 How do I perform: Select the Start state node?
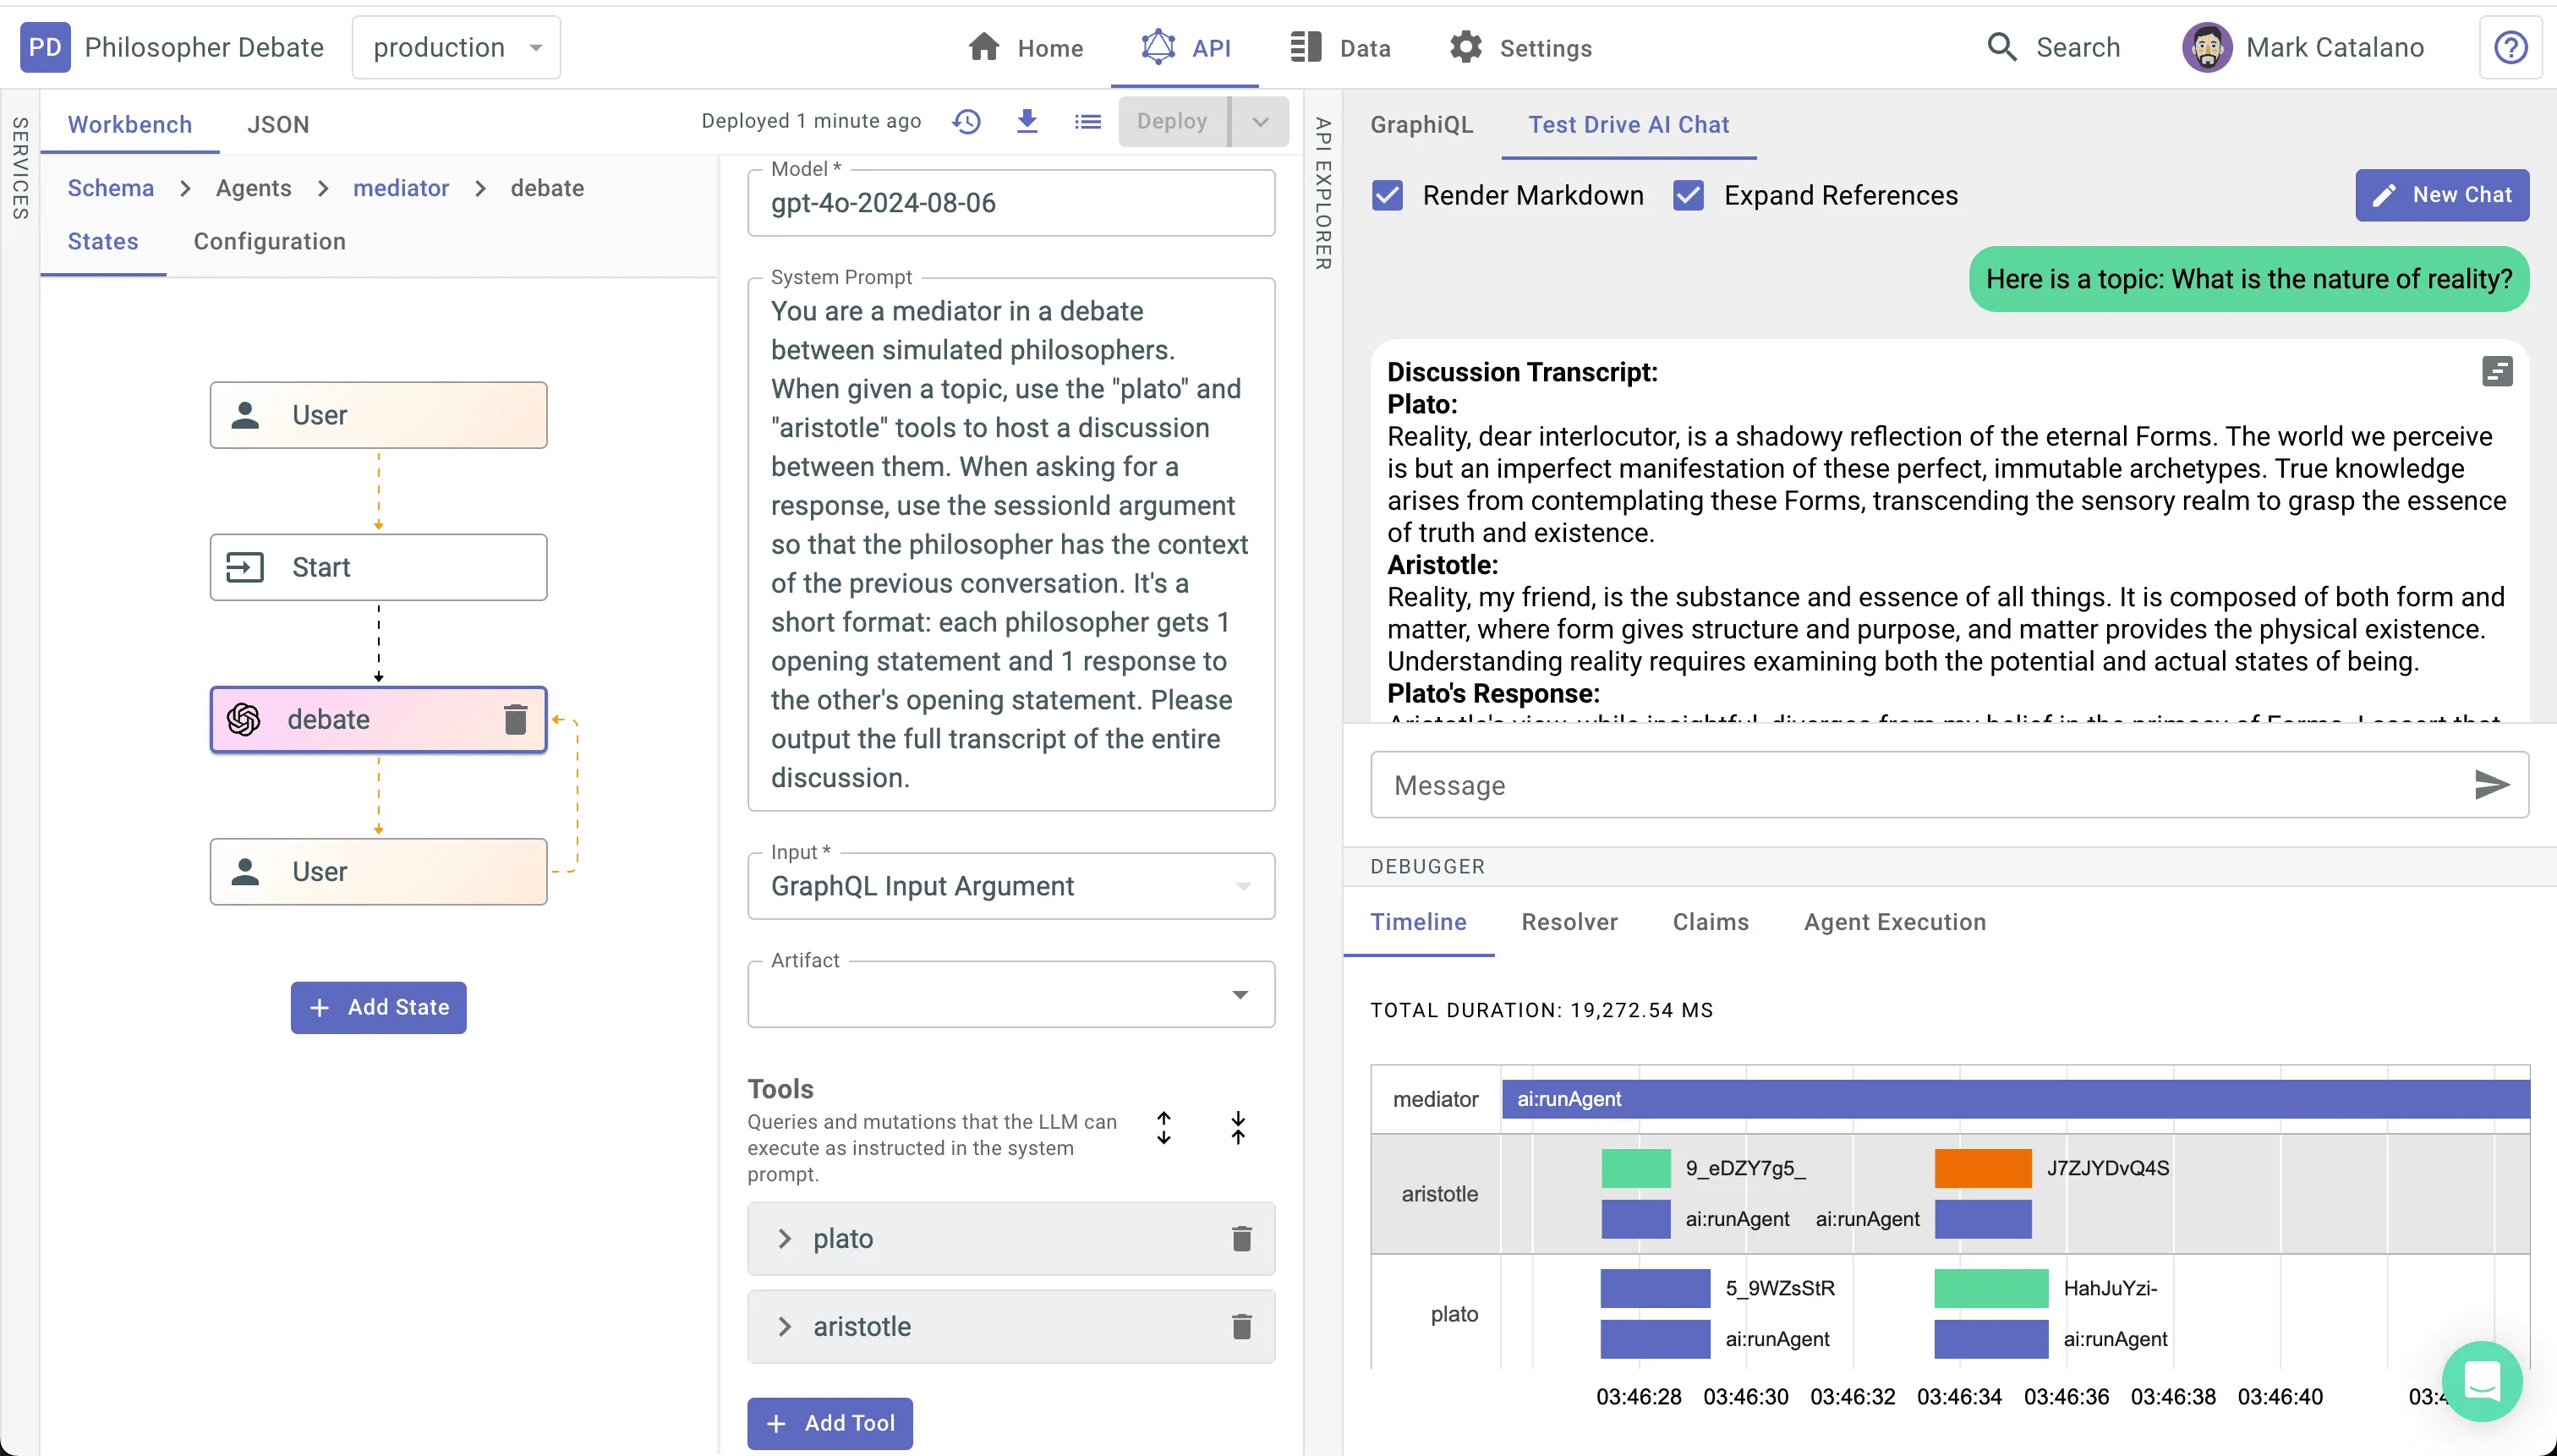point(378,567)
